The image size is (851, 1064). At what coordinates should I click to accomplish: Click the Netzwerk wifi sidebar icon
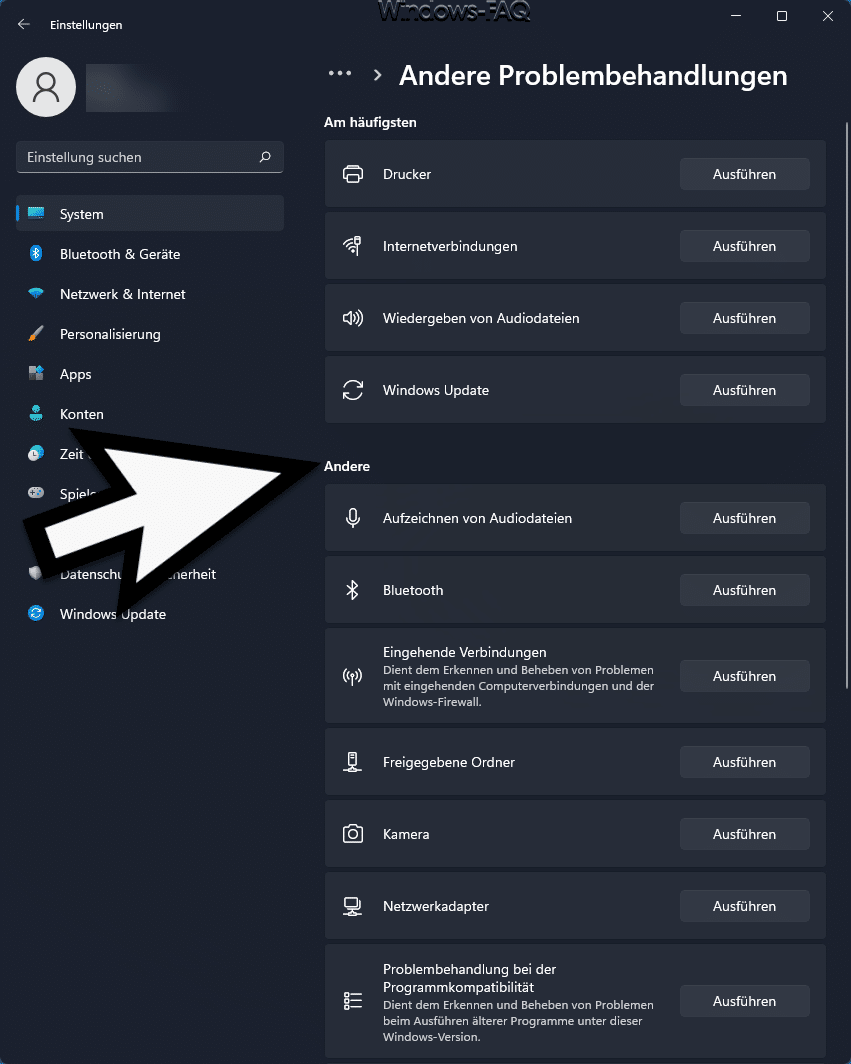coord(36,293)
